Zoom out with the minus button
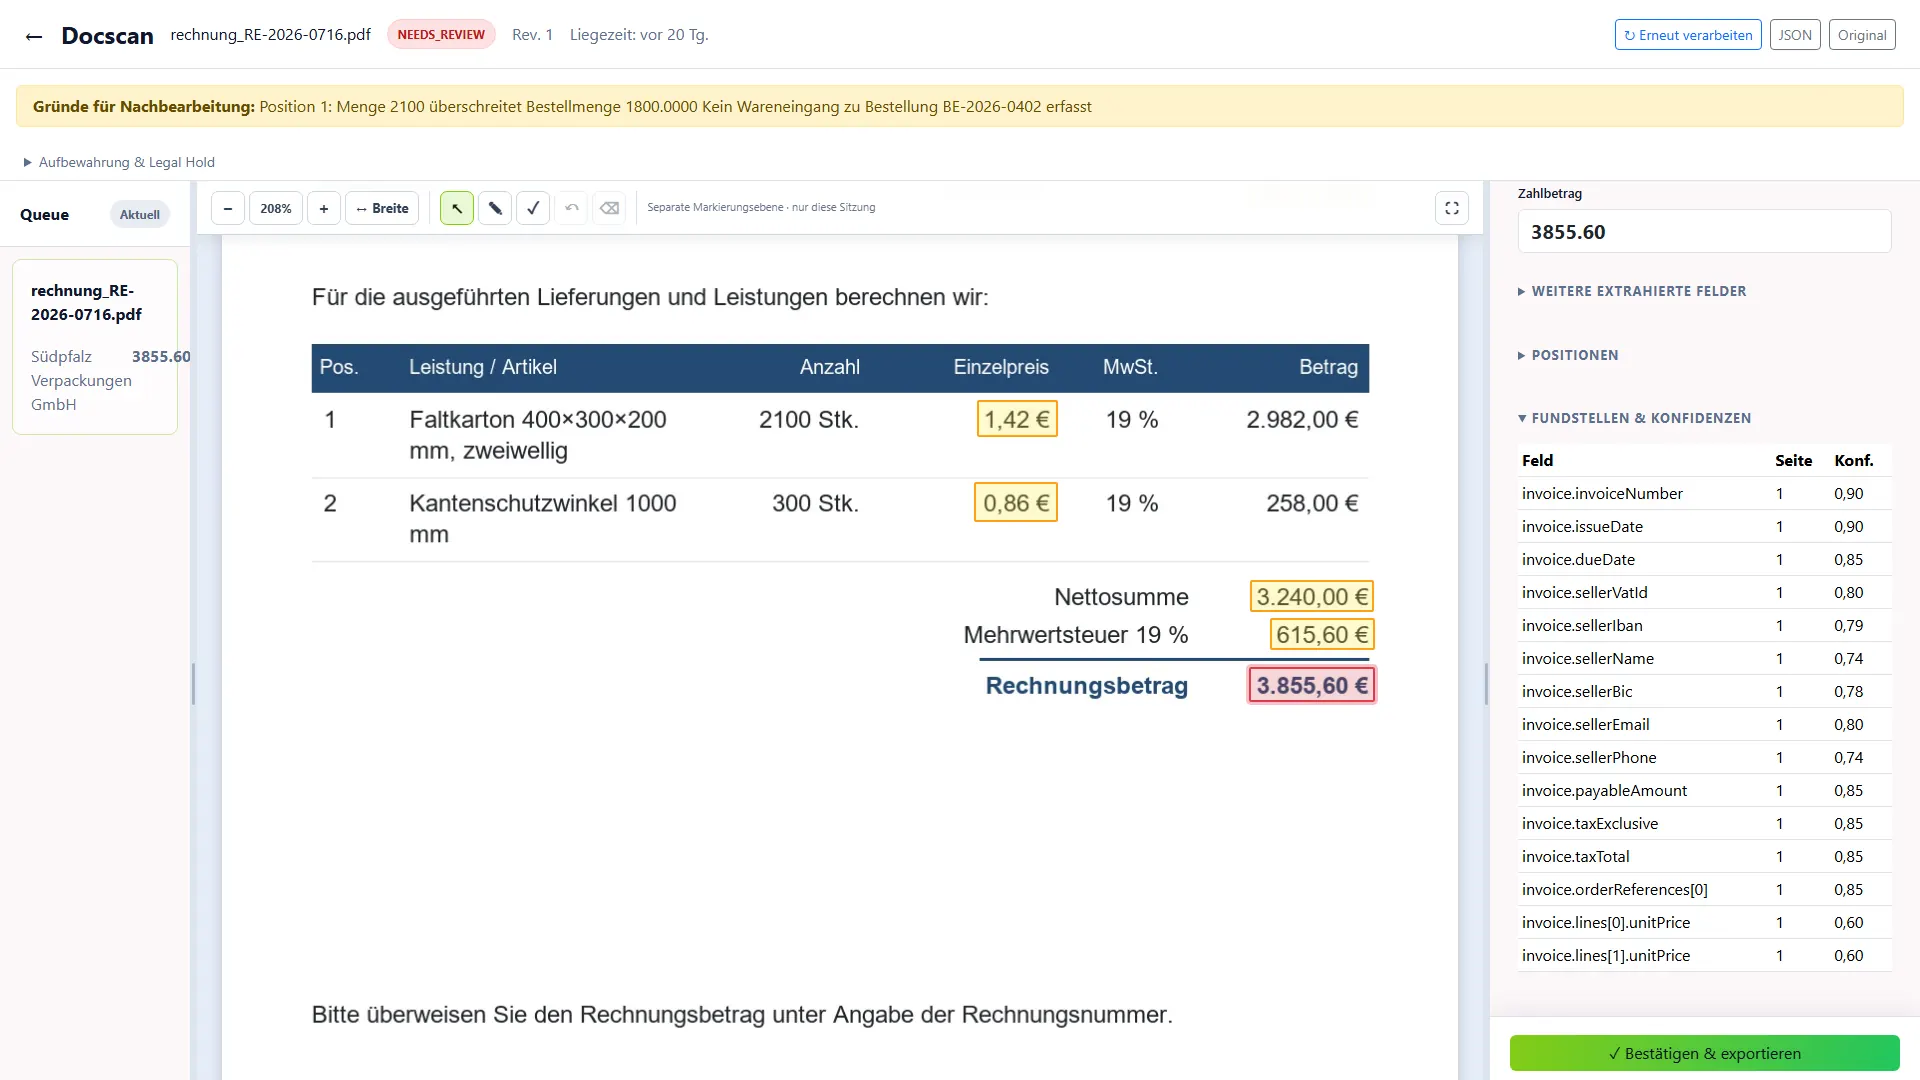 tap(228, 208)
